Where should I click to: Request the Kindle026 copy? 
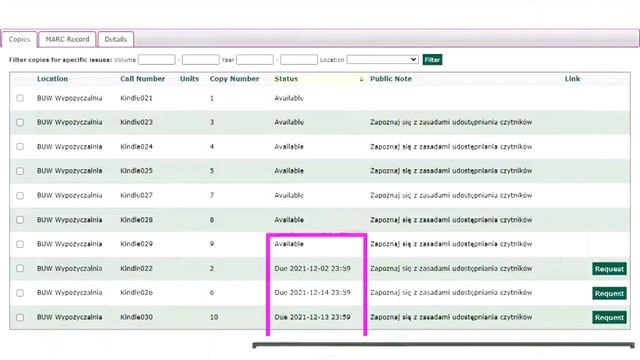coord(609,293)
